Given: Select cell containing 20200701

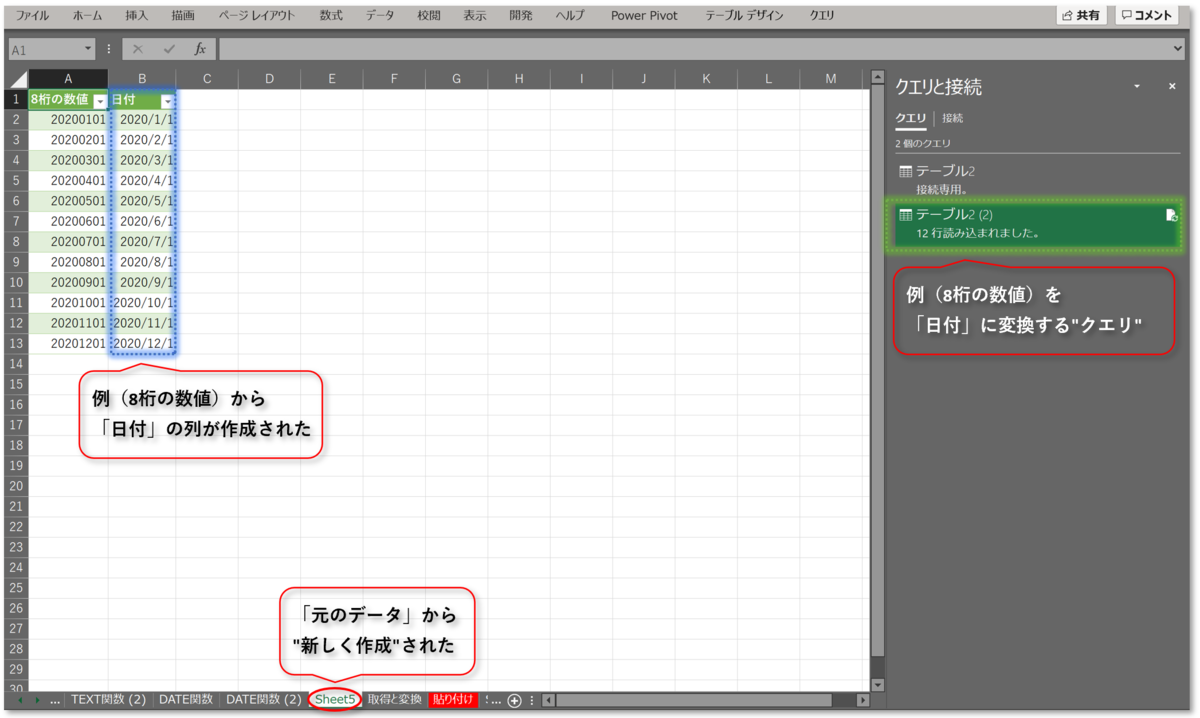Looking at the screenshot, I should tap(68, 242).
